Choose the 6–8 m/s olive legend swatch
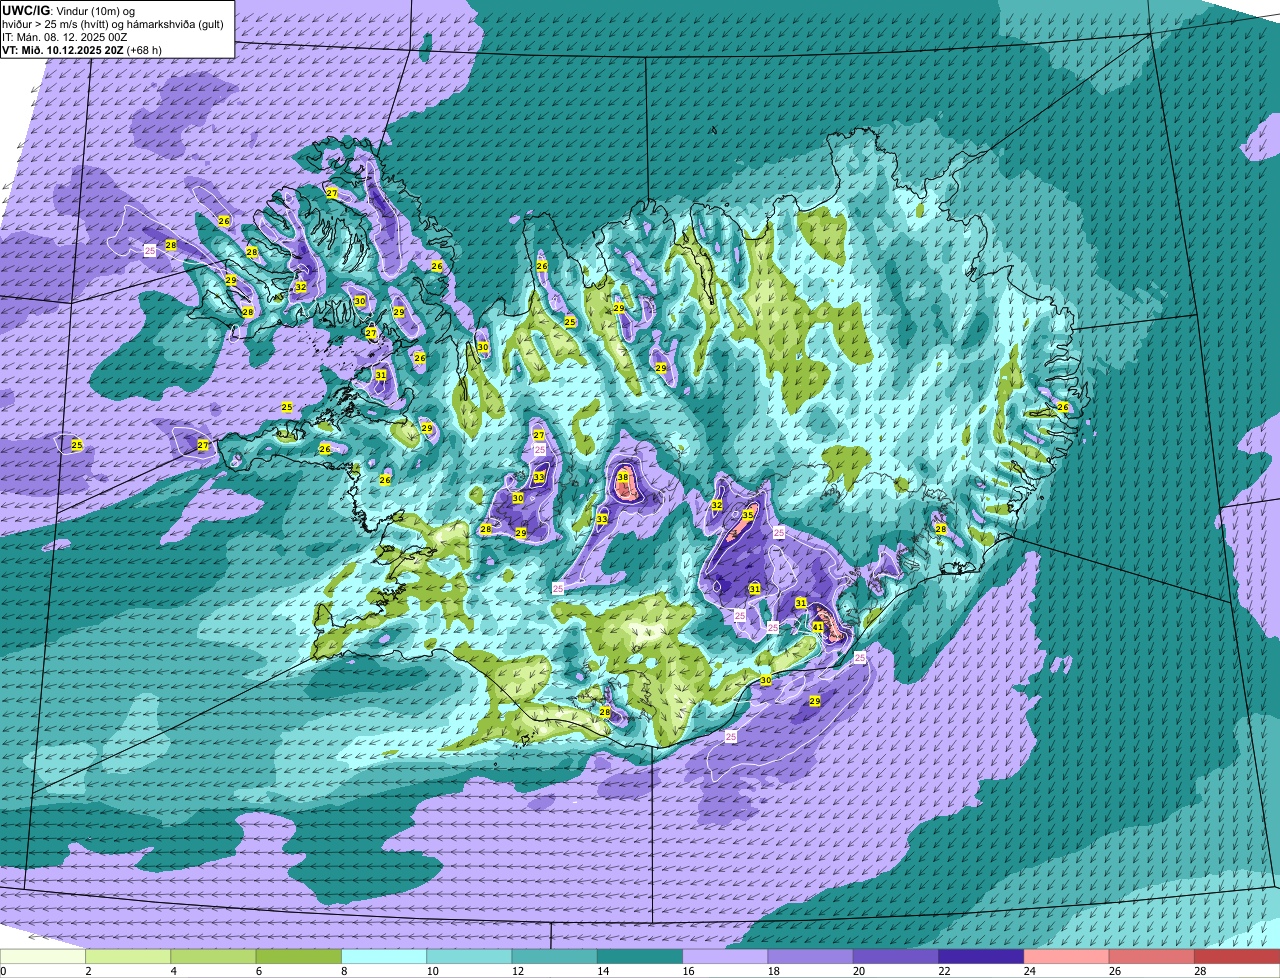Screen dimensions: 1280x978 click(x=299, y=956)
